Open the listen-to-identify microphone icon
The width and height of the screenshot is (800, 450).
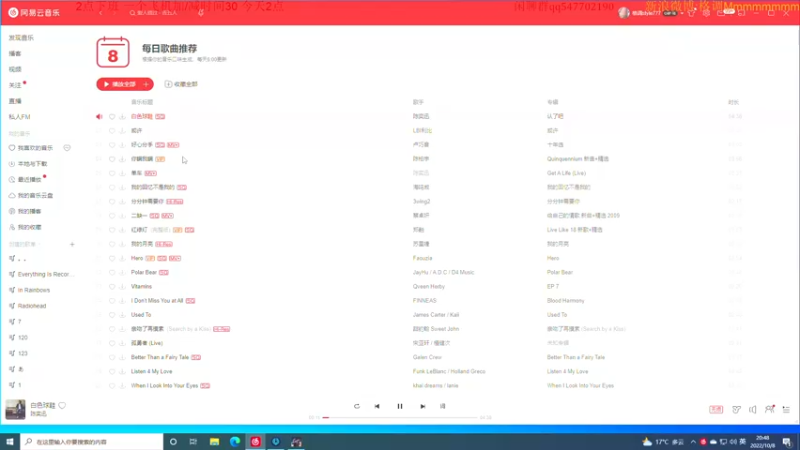(201, 13)
